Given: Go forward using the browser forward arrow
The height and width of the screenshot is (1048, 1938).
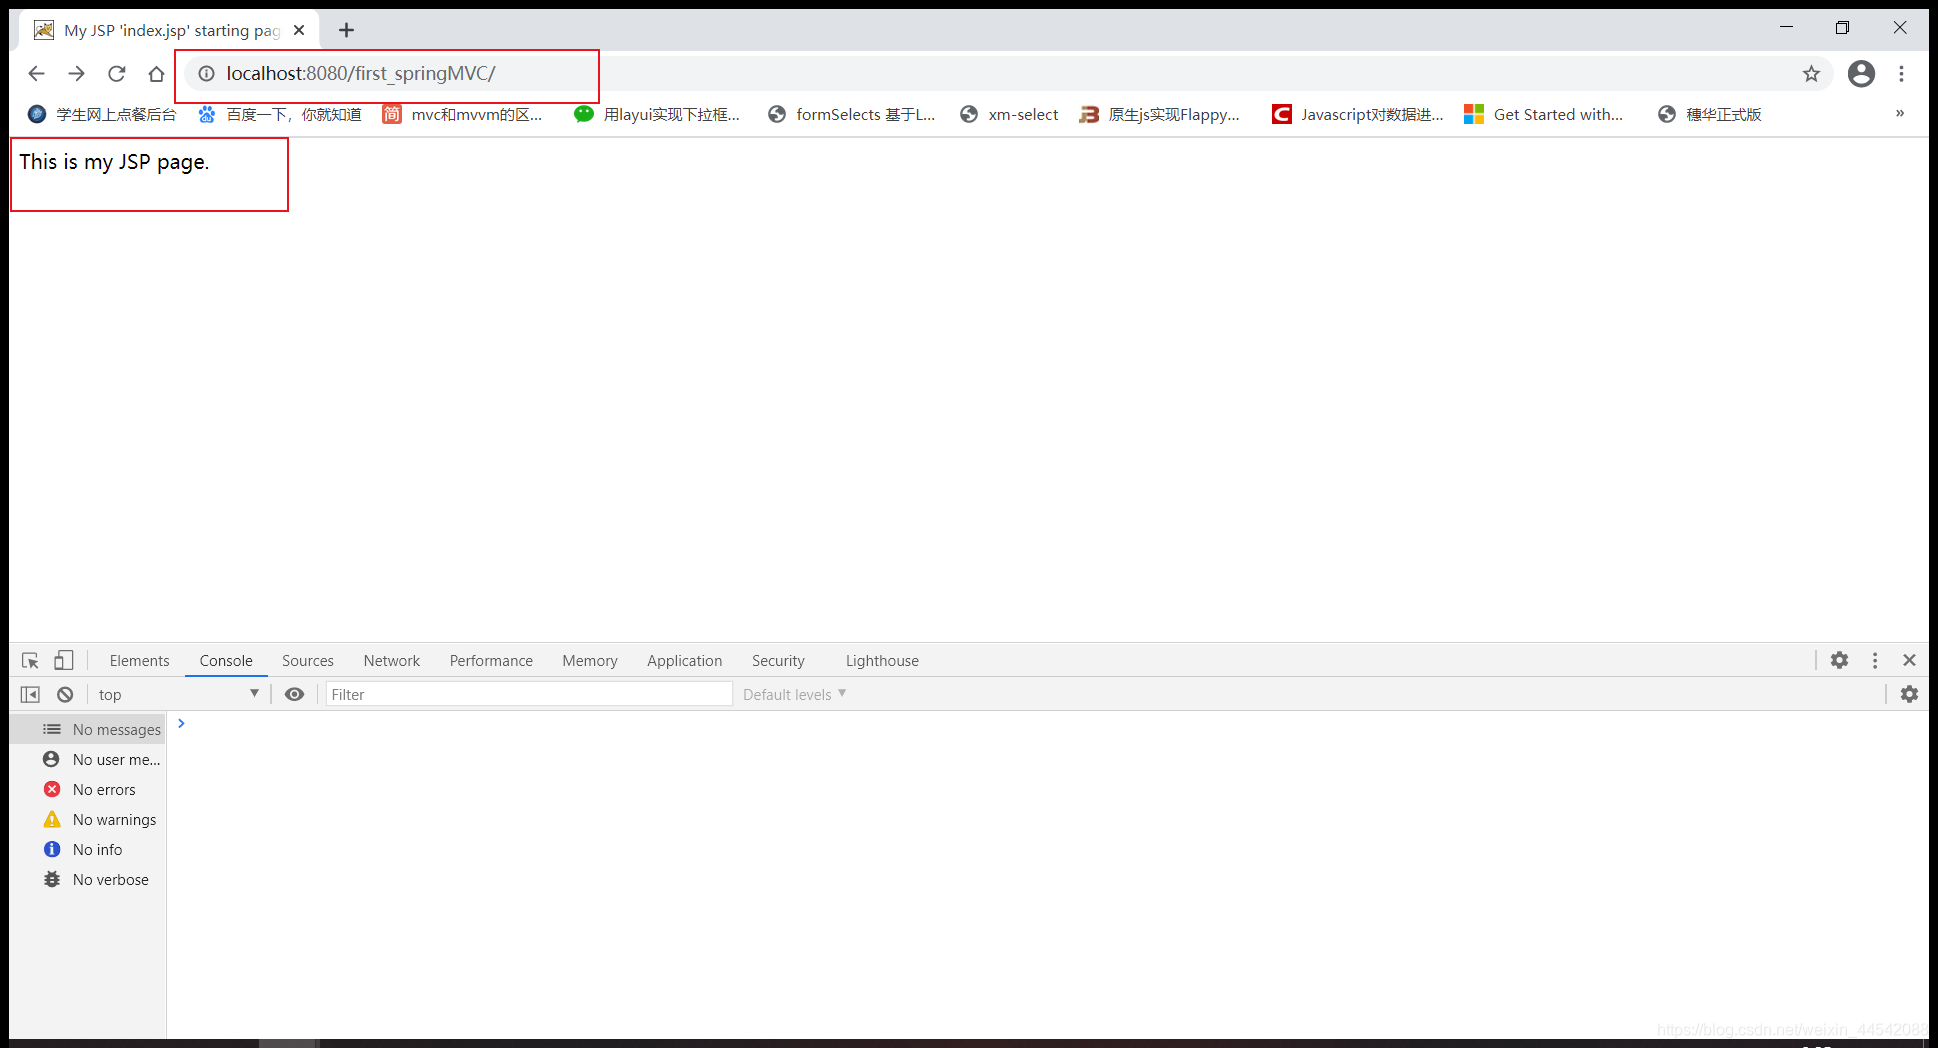Looking at the screenshot, I should click(x=77, y=74).
